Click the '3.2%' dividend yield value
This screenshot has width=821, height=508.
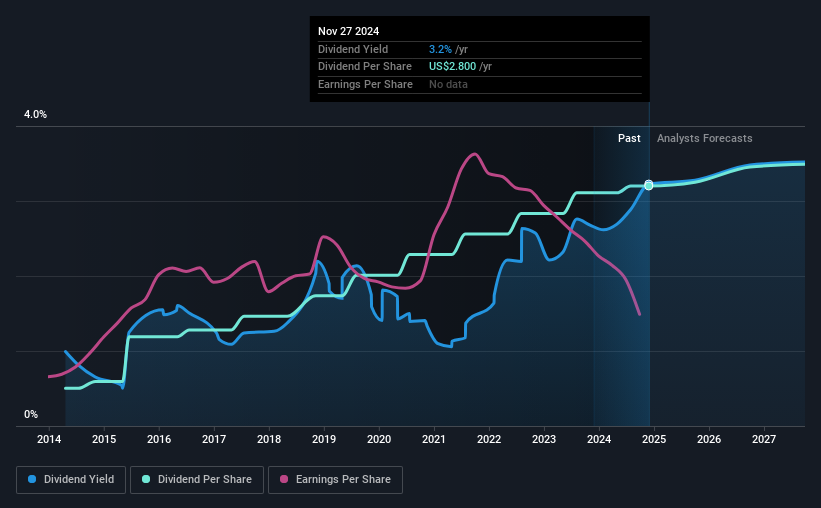pyautogui.click(x=440, y=49)
